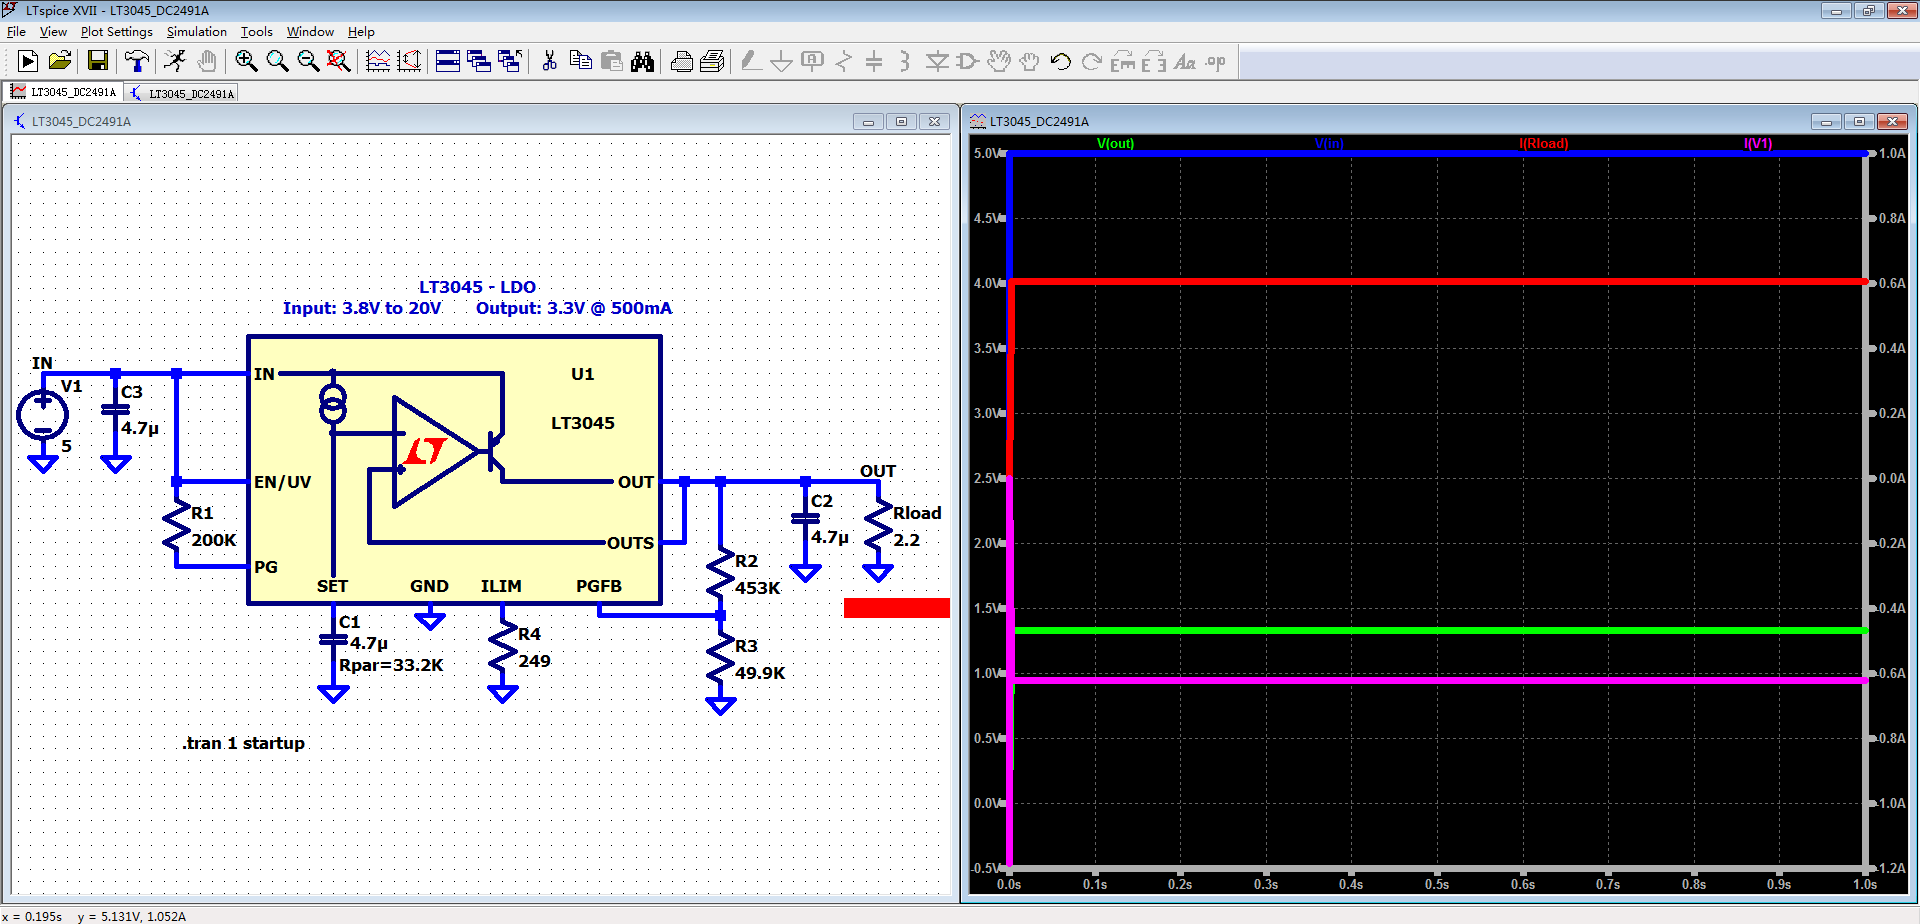Click the binoculars Find icon
Image resolution: width=1920 pixels, height=924 pixels.
[x=642, y=62]
